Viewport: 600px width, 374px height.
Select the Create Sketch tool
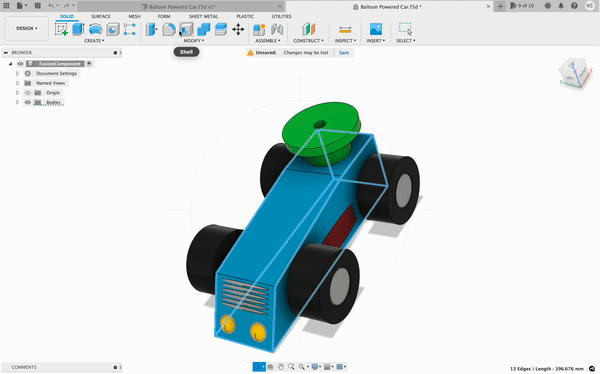[61, 29]
